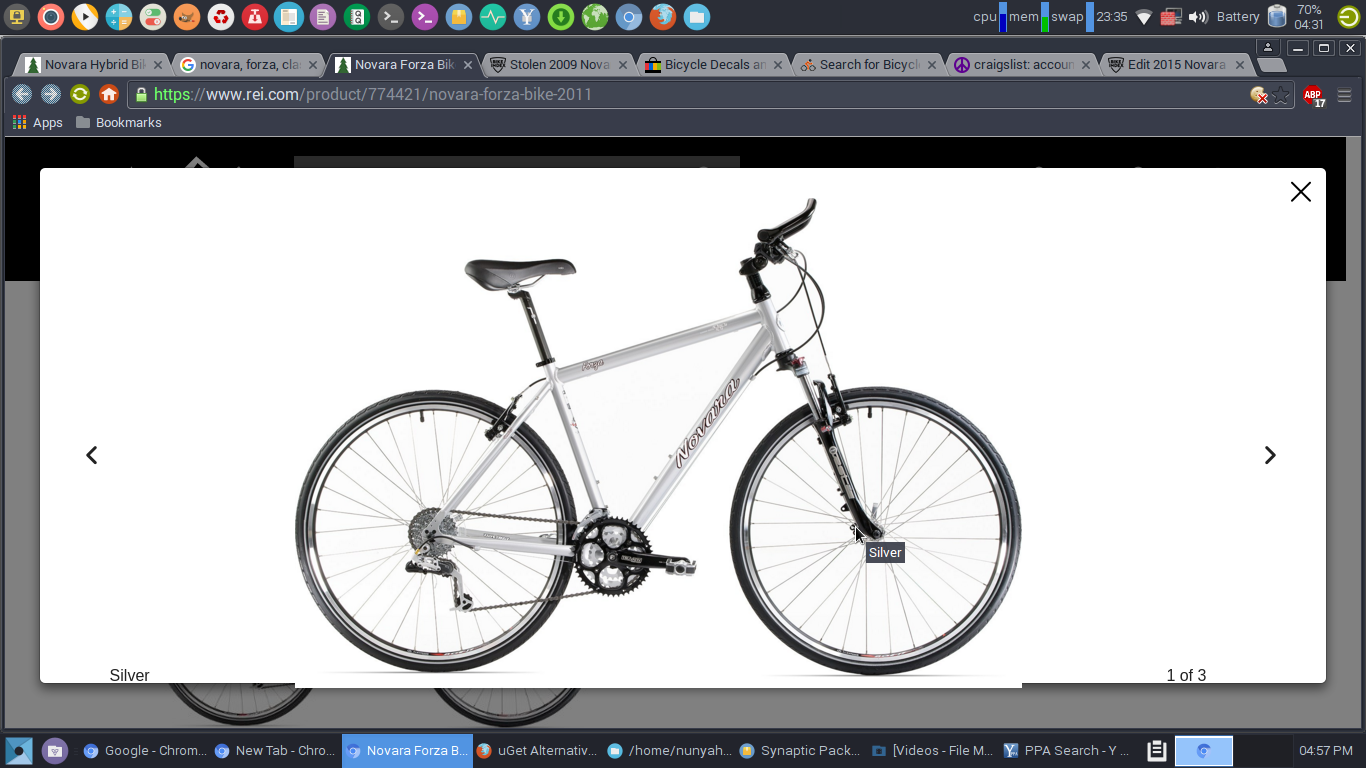
Task: Click the browser back arrow
Action: coord(22,95)
